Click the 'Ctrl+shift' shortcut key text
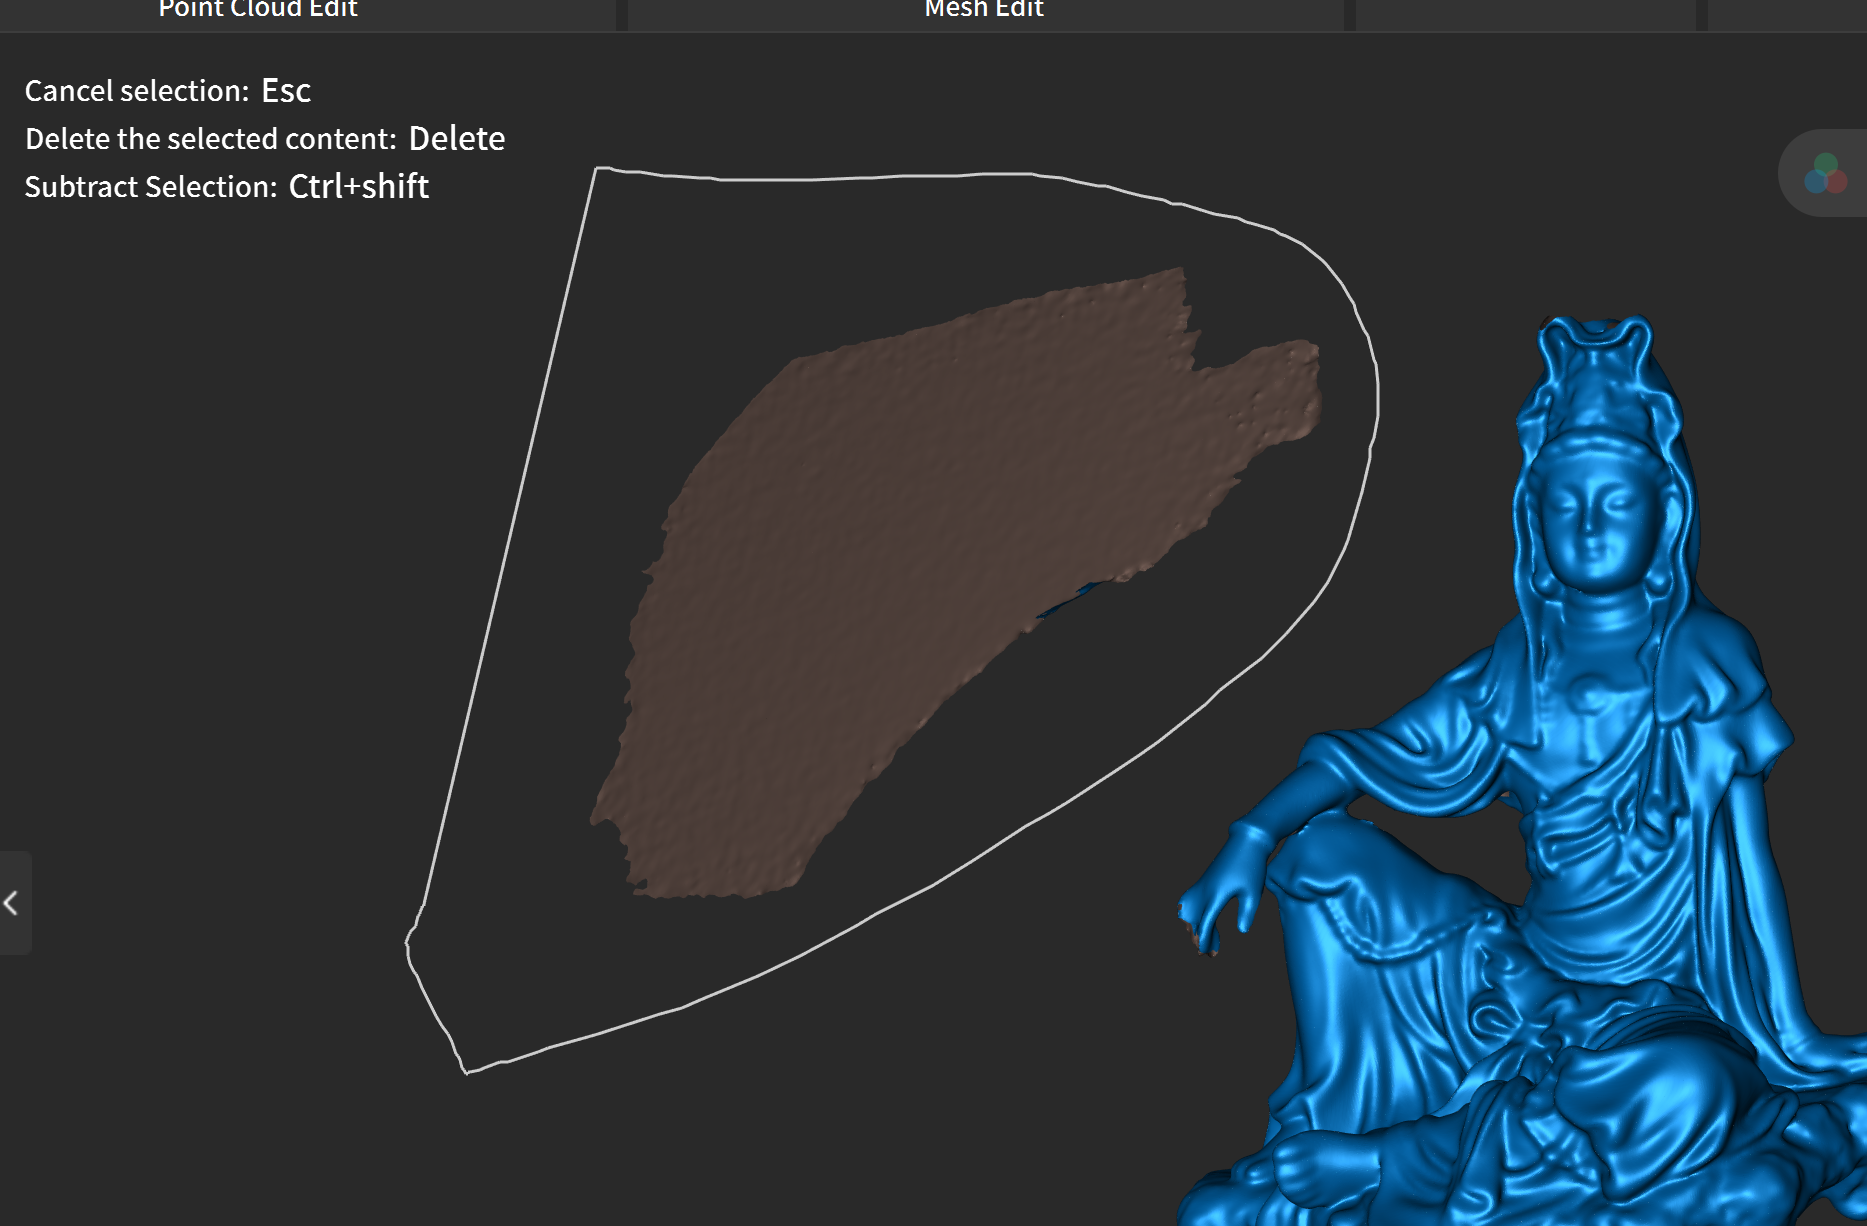 [359, 187]
